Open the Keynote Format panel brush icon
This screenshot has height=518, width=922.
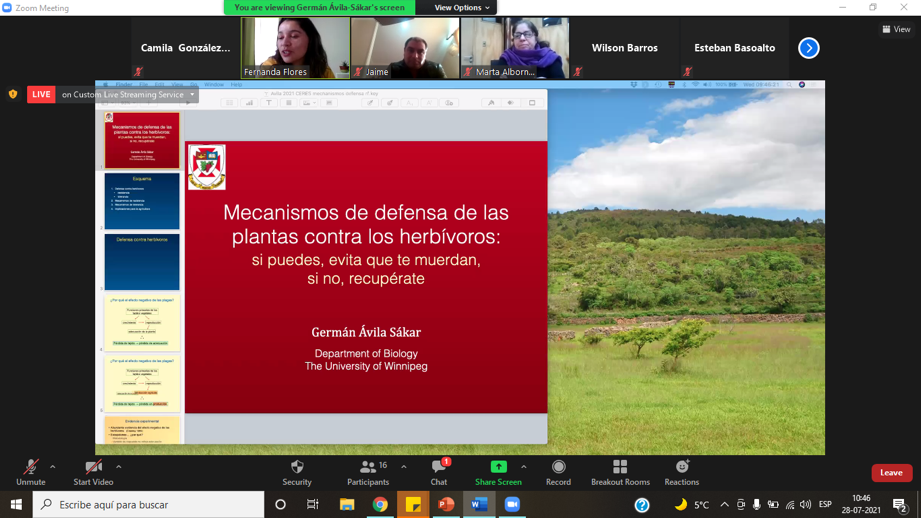point(491,102)
